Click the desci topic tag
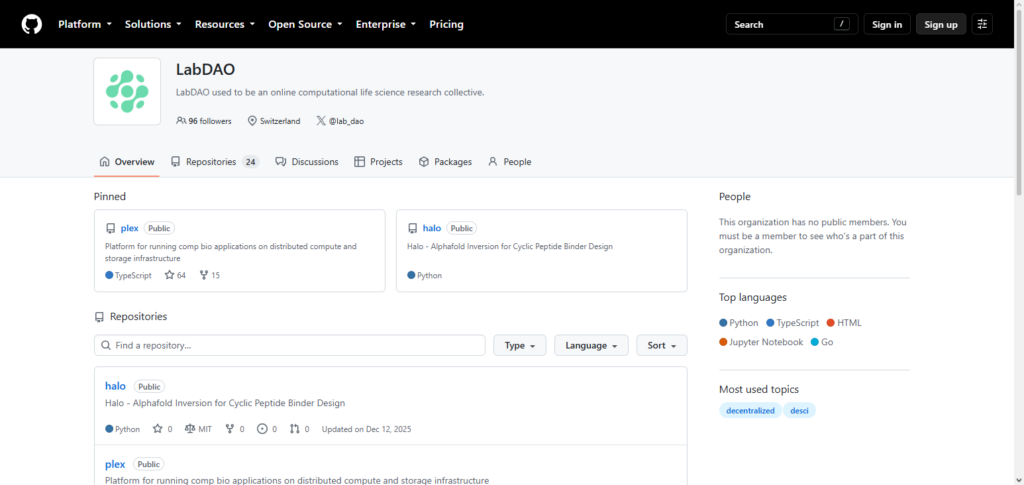This screenshot has width=1024, height=485. 799,411
